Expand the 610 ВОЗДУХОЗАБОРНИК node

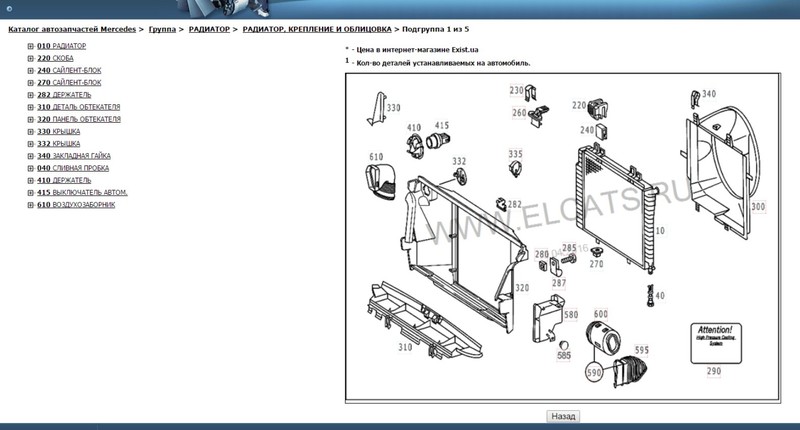(x=31, y=204)
